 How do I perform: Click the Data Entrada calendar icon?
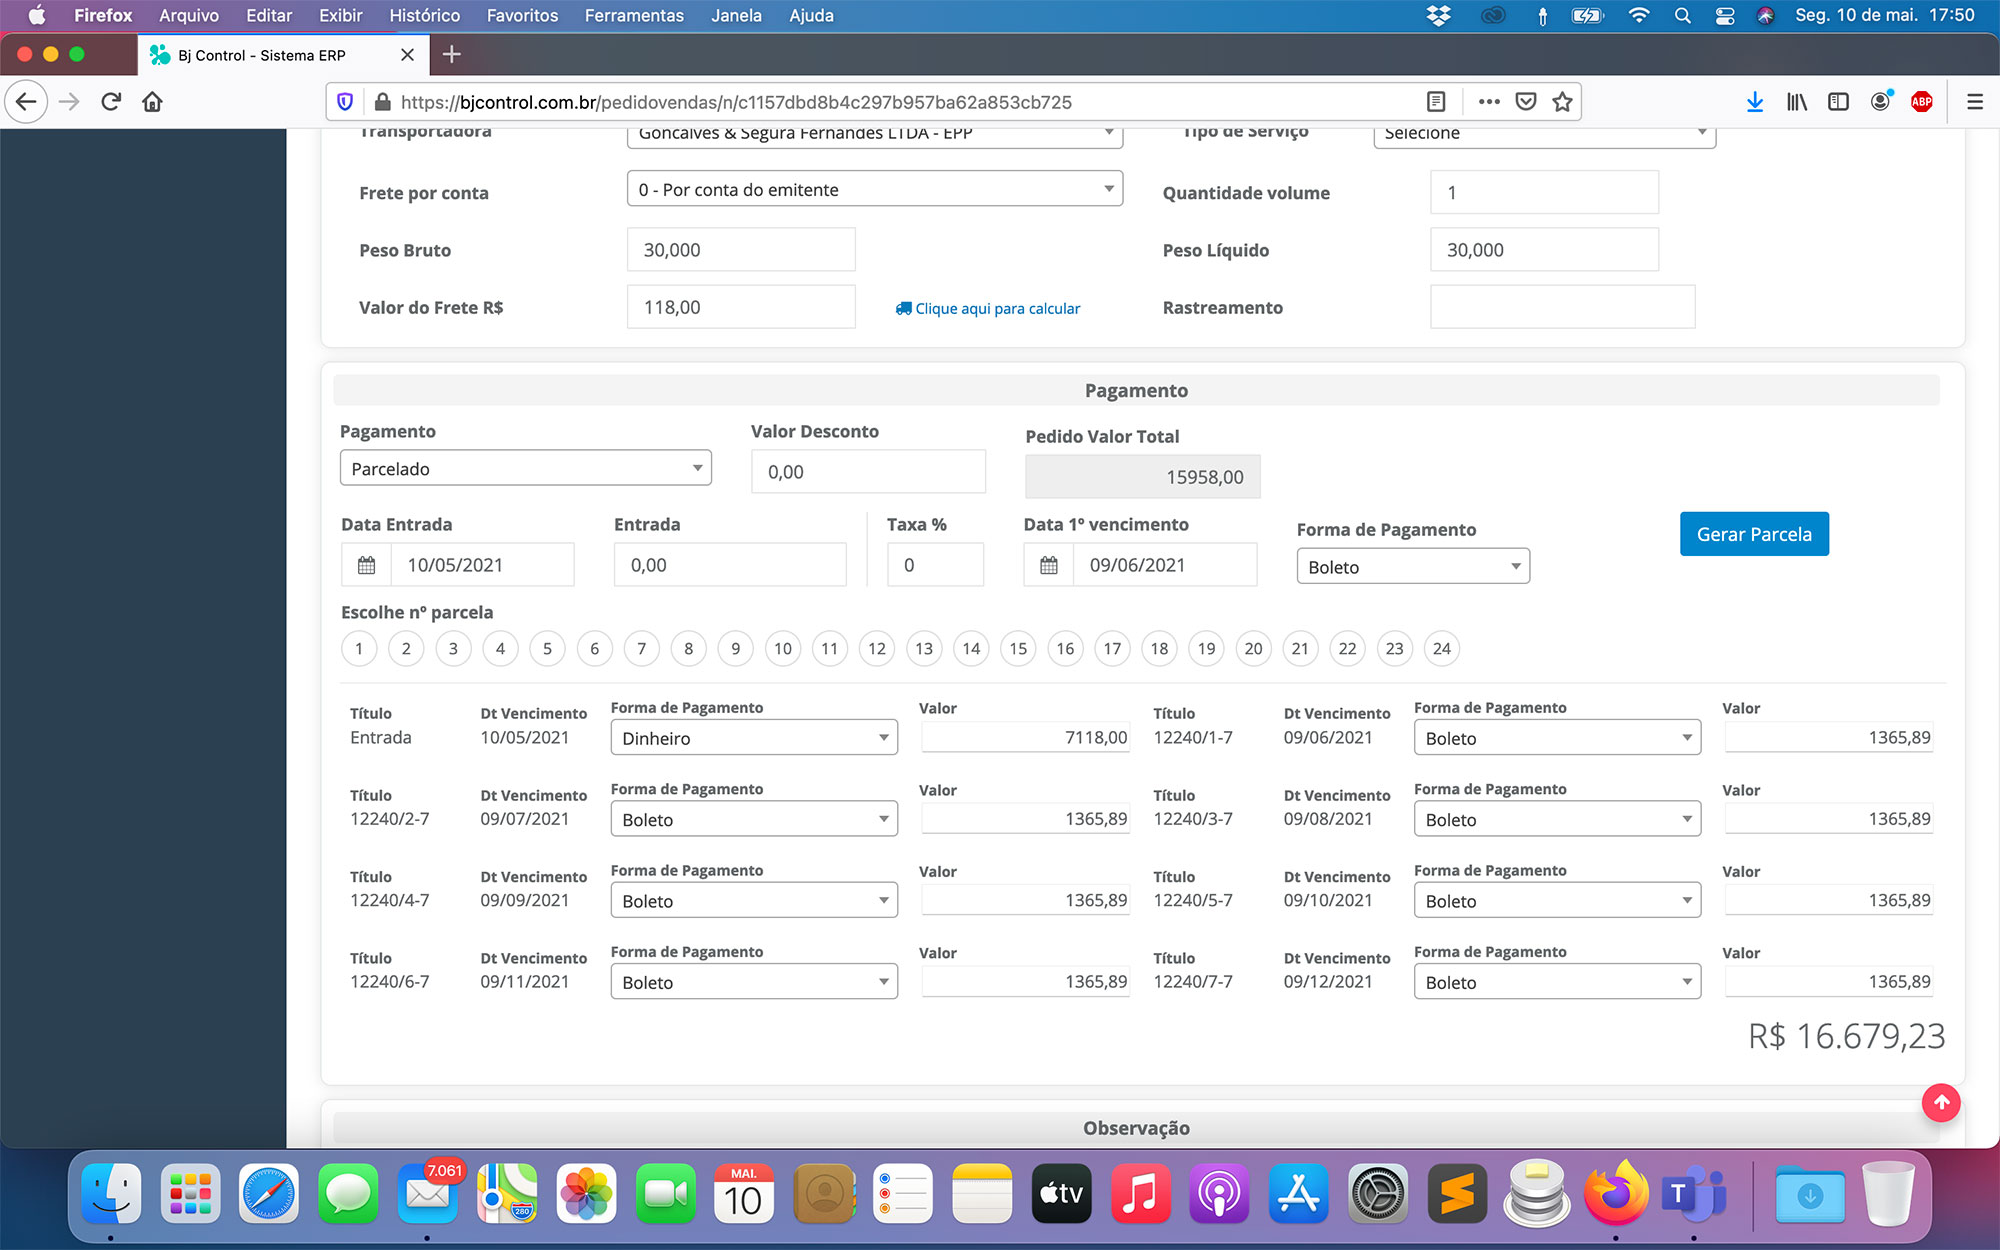(366, 565)
